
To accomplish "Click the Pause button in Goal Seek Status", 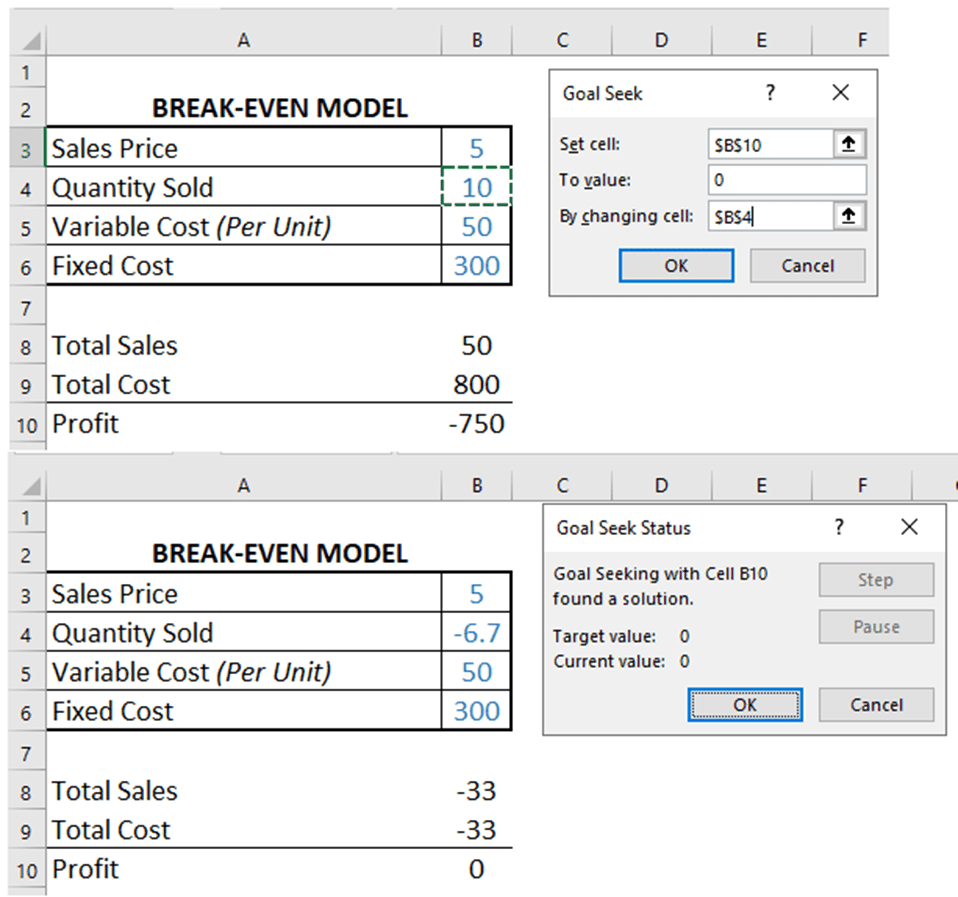I will click(876, 626).
